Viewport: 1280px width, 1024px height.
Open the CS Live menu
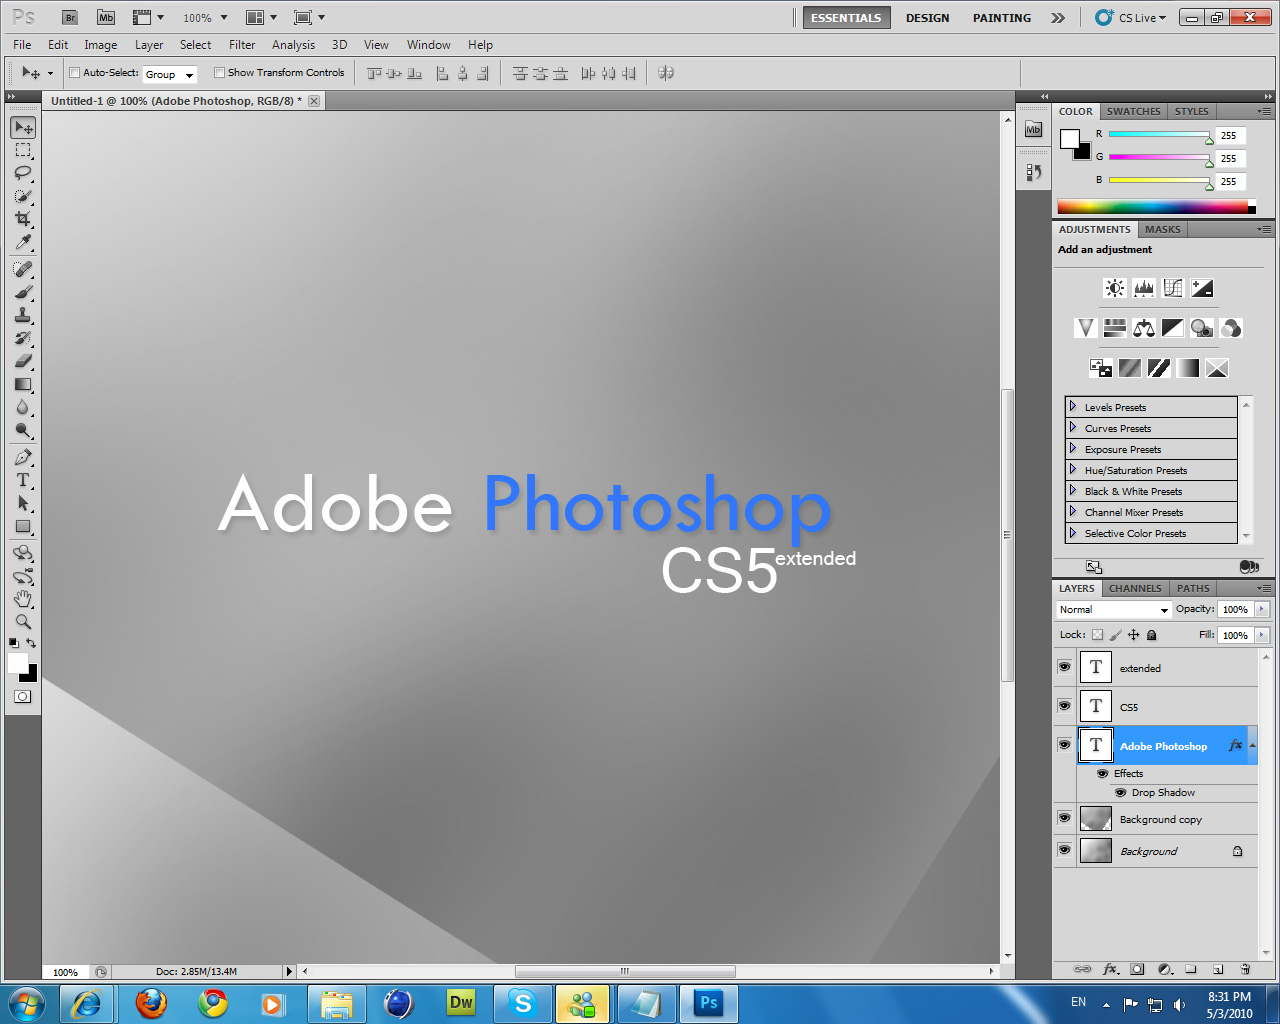click(1131, 18)
